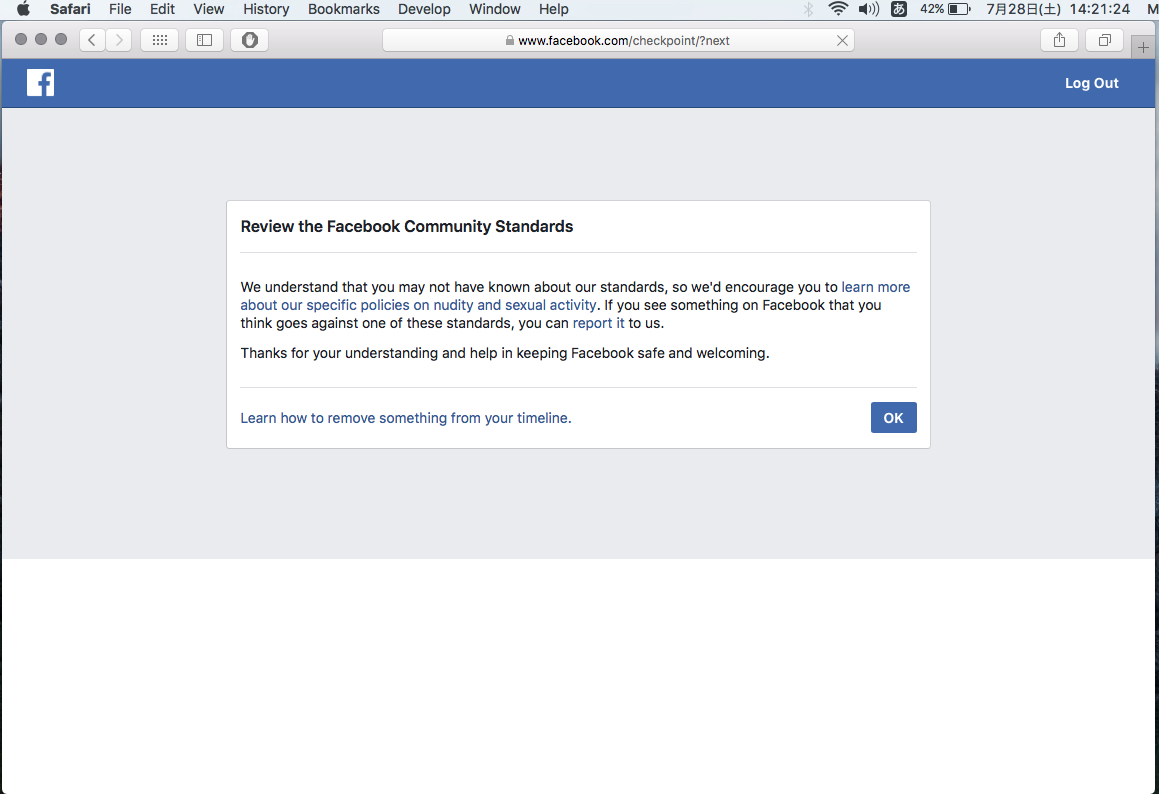
Task: Click the lock icon in address bar
Action: coord(509,41)
